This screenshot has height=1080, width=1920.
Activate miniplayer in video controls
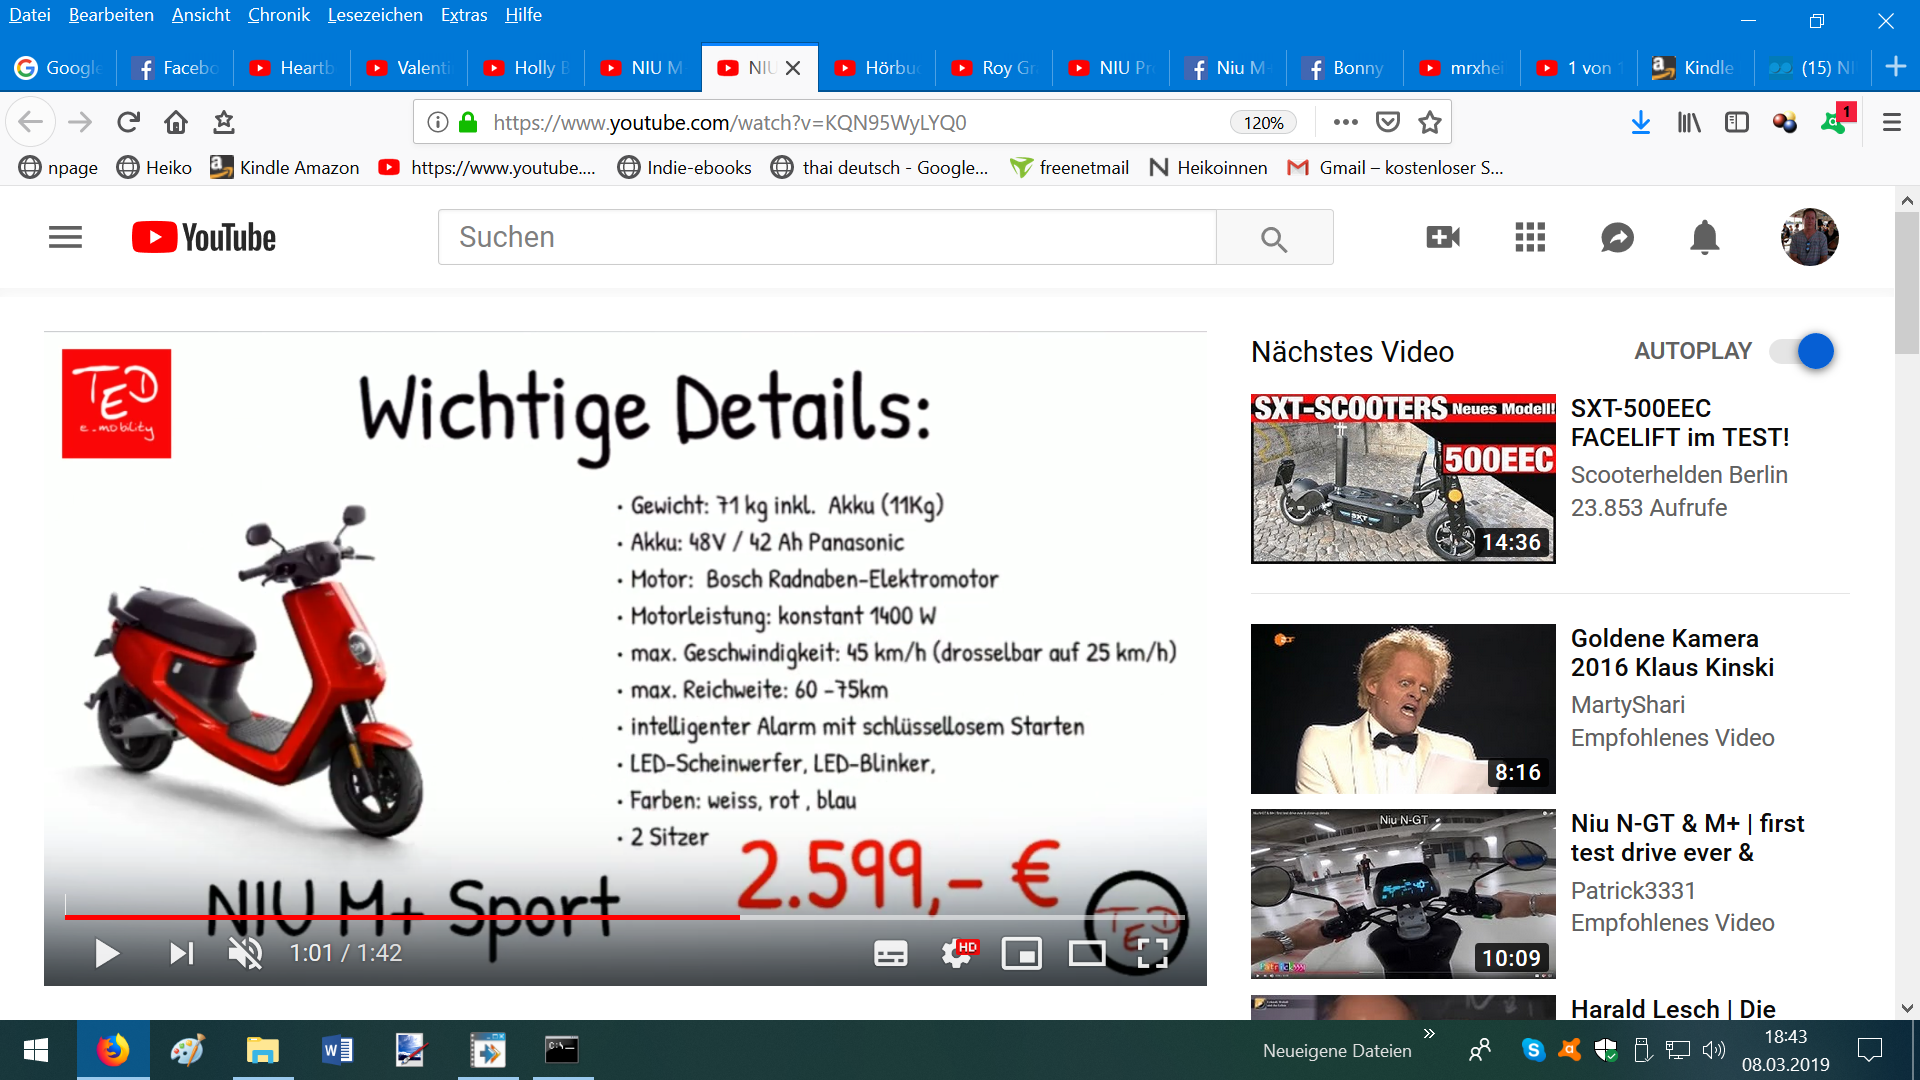[1021, 953]
